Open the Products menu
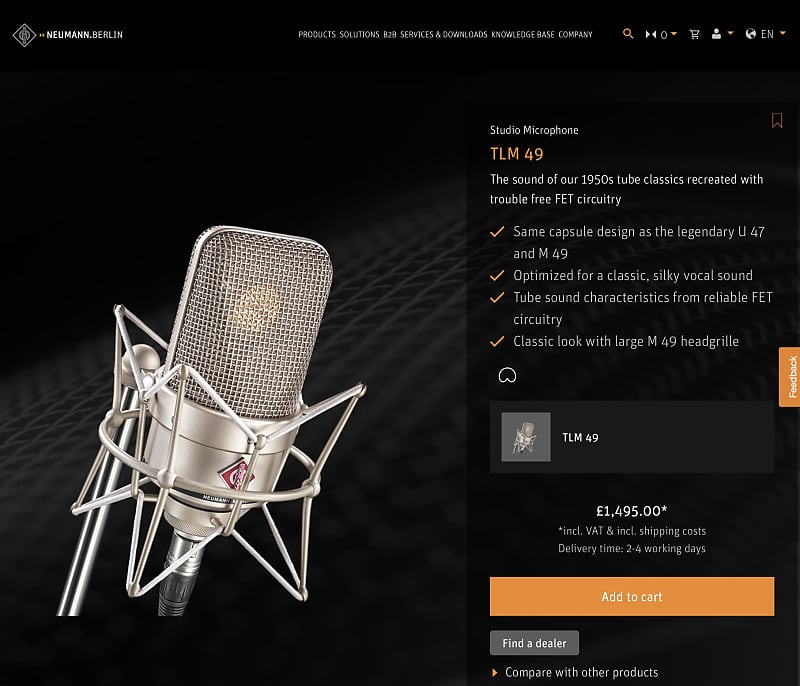This screenshot has height=686, width=800. tap(317, 34)
